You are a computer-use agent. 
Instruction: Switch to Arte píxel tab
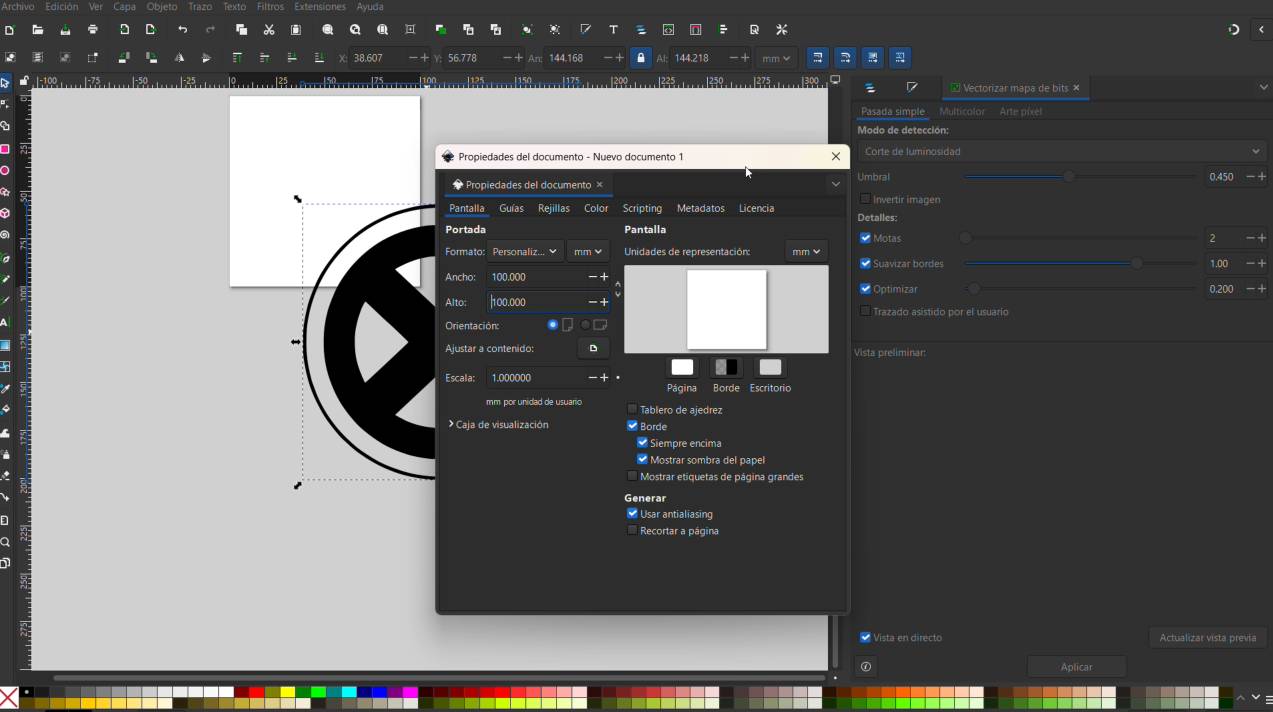tap(1021, 111)
